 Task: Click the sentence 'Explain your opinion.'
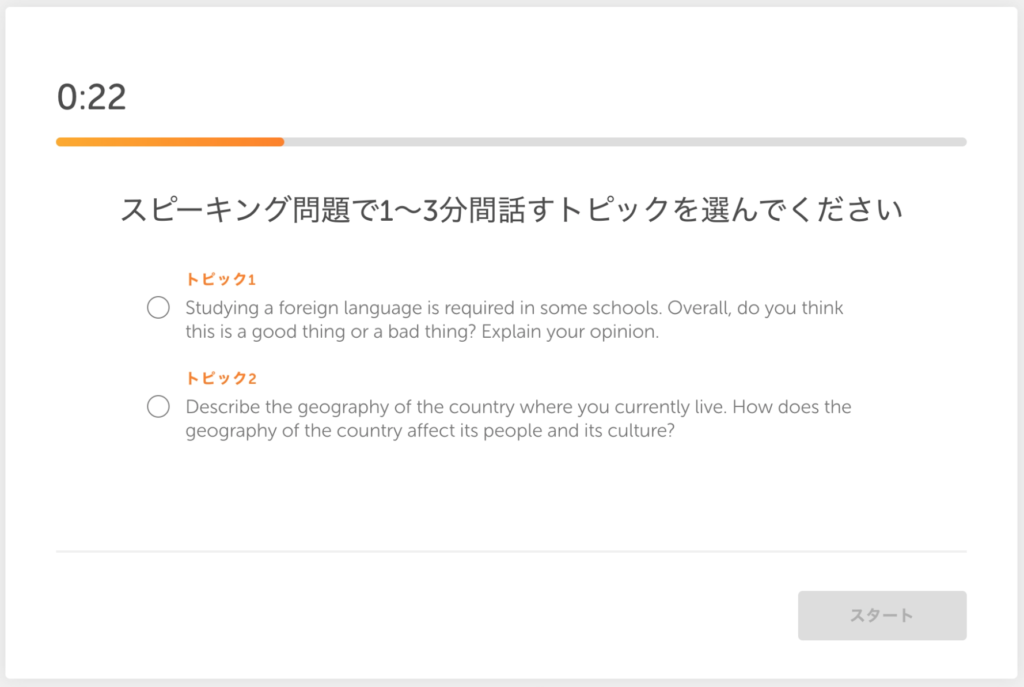(x=570, y=332)
